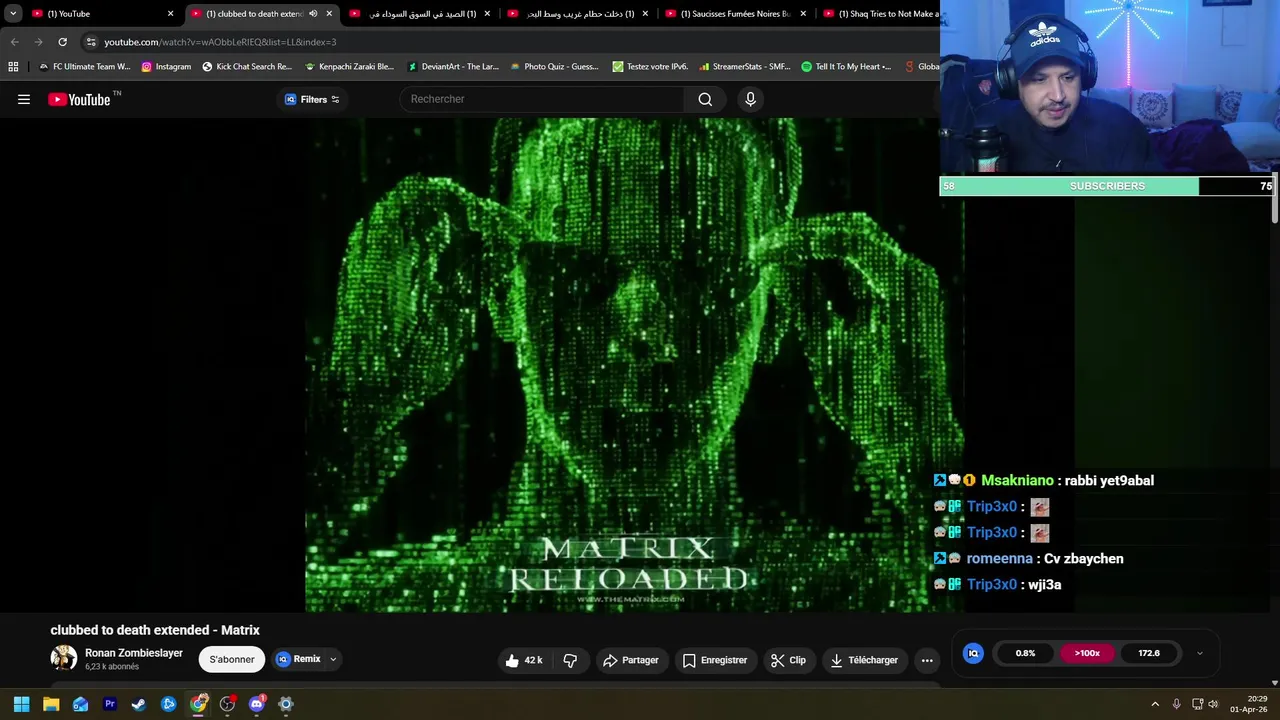1280x720 pixels.
Task: Open 'StreamerStats - SMF...' bookmark
Action: coord(745,67)
